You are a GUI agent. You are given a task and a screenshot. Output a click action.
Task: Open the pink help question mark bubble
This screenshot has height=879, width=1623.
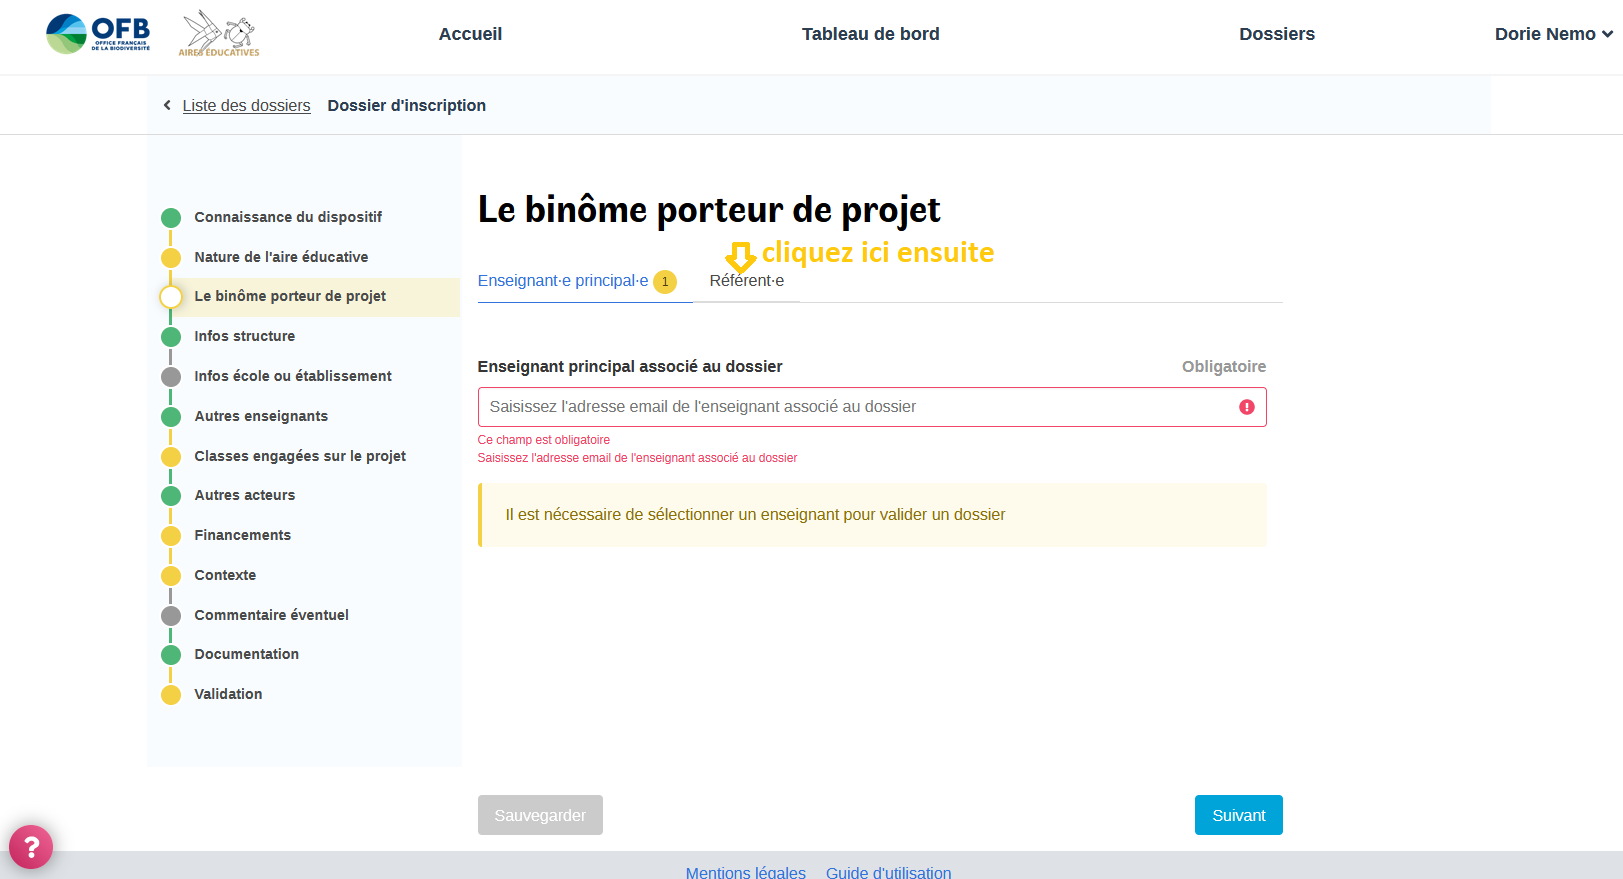[31, 847]
